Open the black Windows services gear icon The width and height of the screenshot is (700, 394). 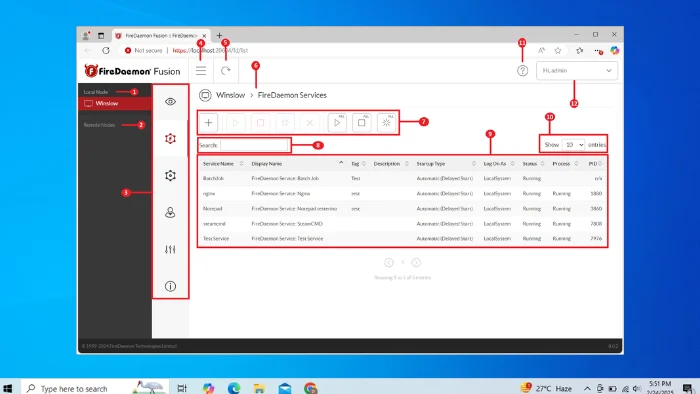click(170, 176)
